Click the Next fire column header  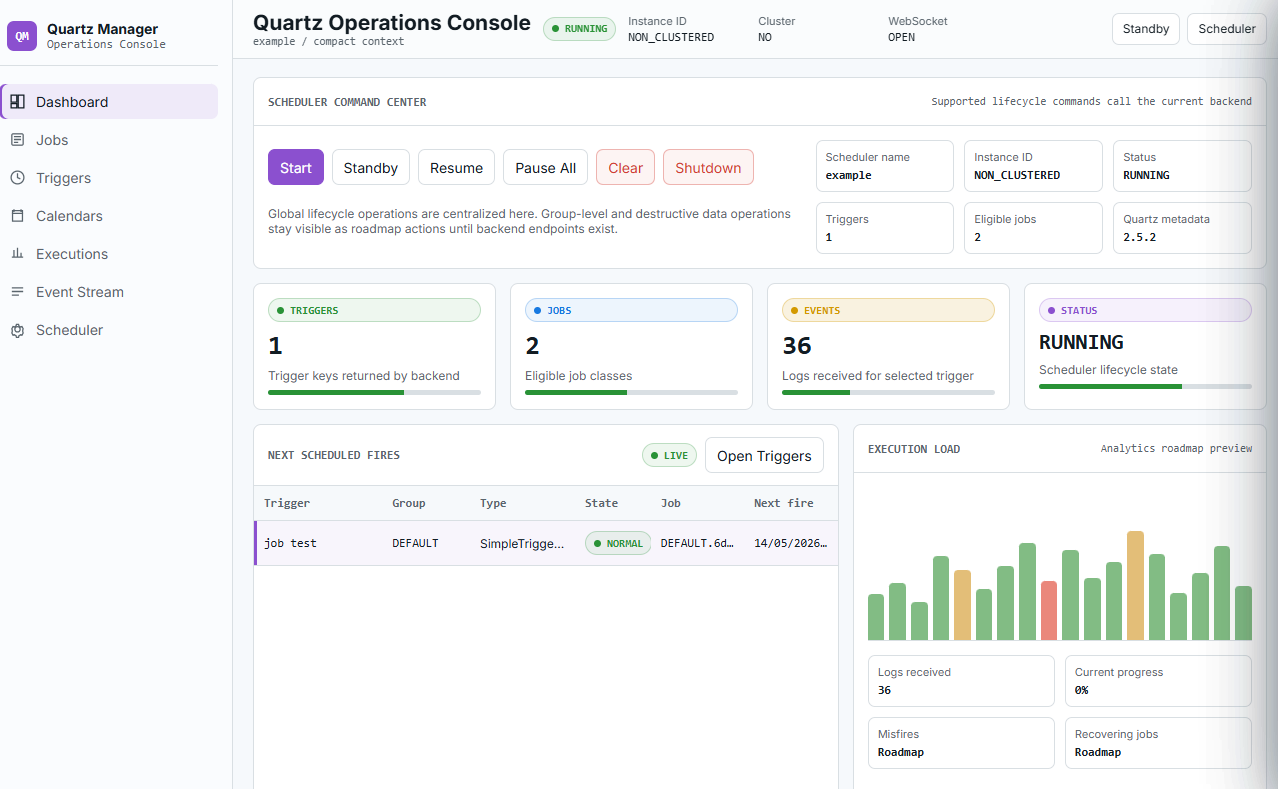coord(784,503)
